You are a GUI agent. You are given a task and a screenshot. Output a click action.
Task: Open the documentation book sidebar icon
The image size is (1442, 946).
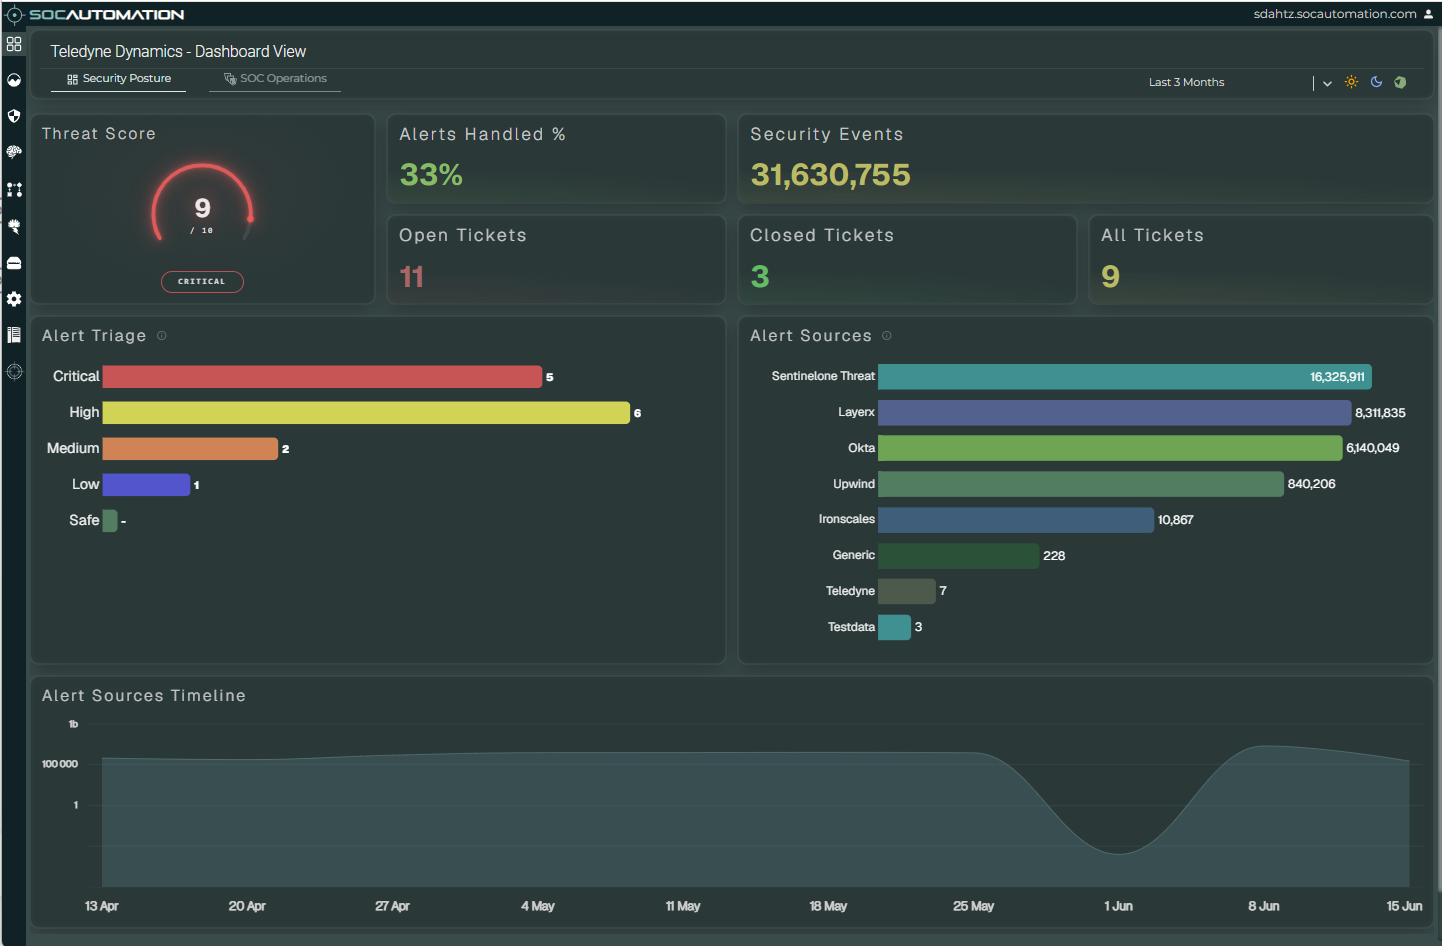click(14, 335)
